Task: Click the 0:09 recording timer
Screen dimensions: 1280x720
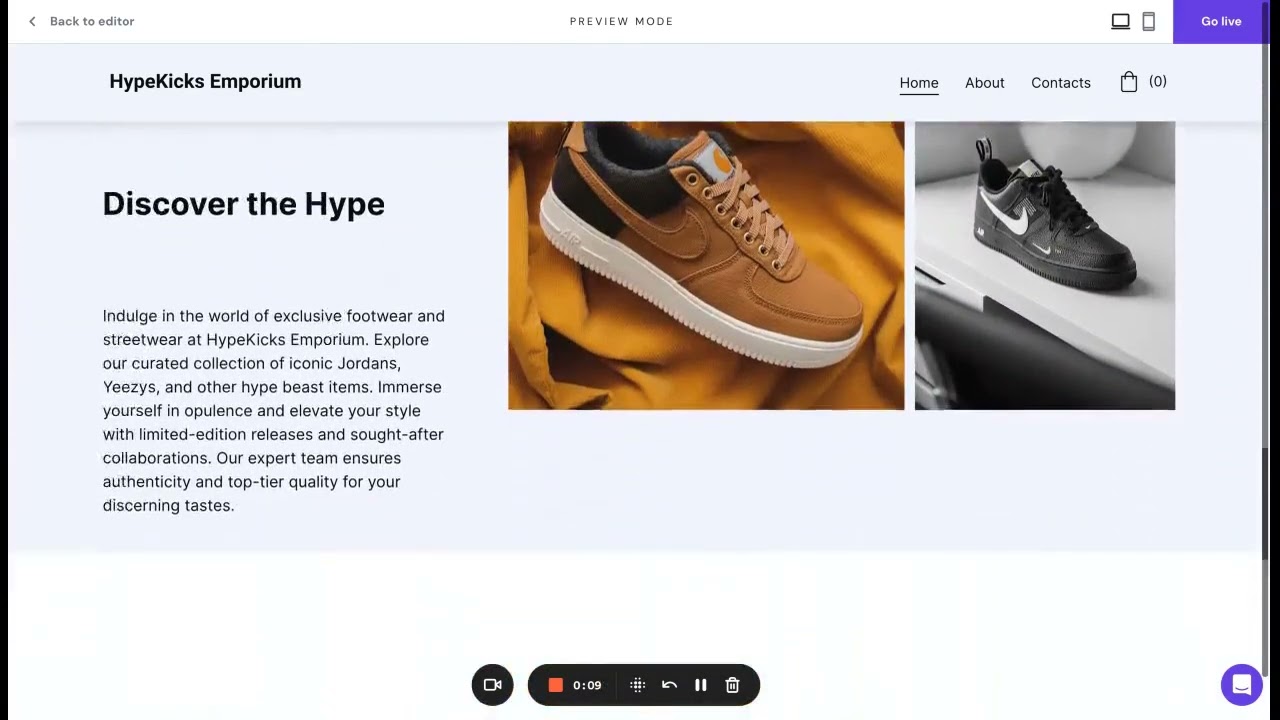Action: coord(587,685)
